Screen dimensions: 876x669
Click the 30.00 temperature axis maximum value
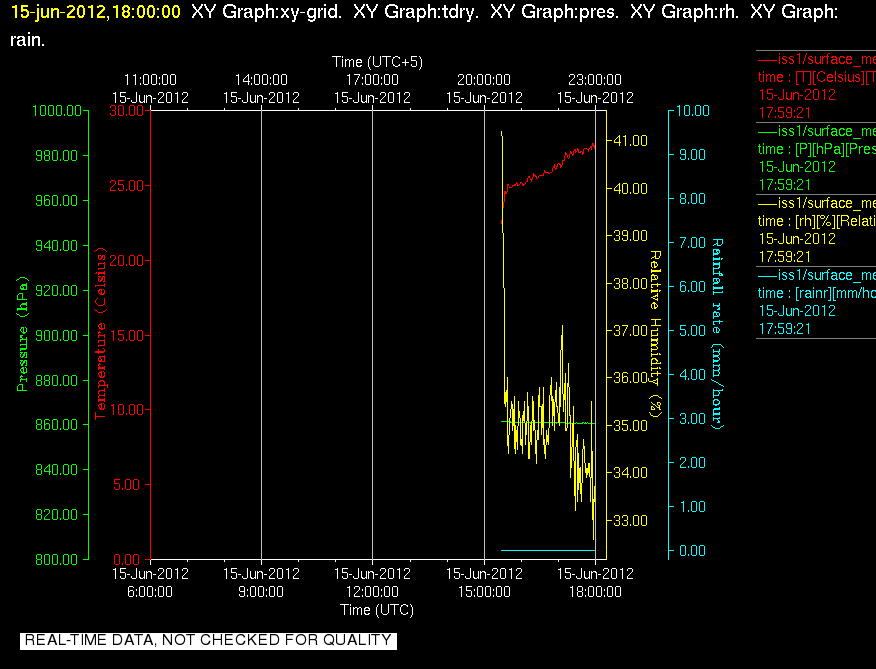126,111
